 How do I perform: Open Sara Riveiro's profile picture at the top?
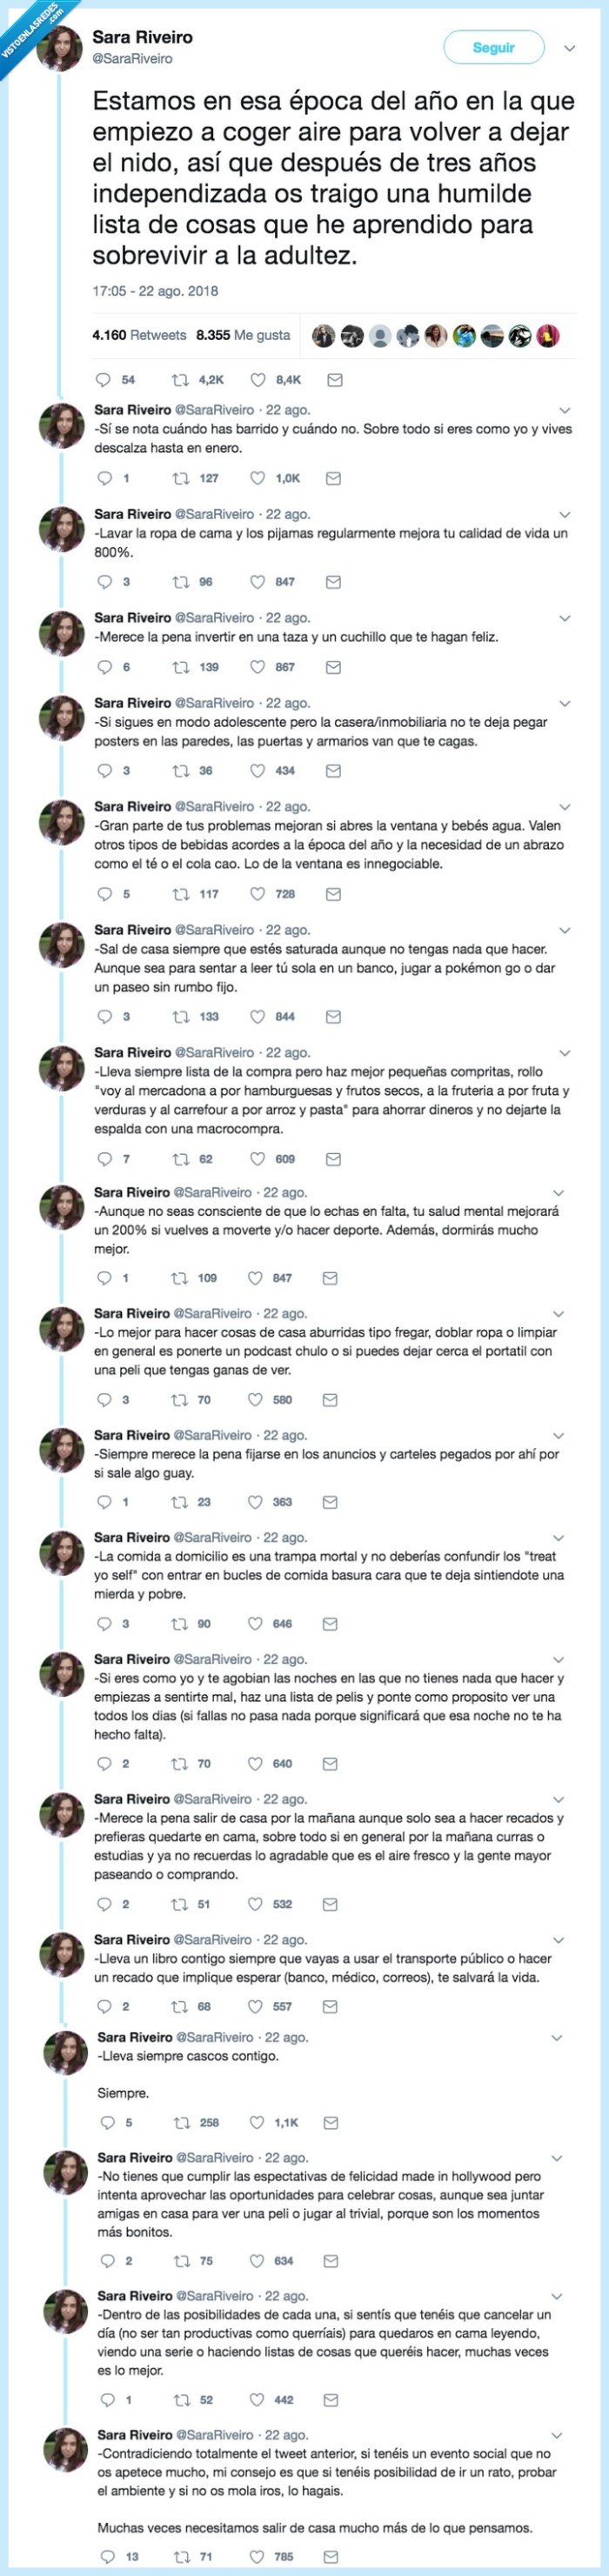(60, 47)
